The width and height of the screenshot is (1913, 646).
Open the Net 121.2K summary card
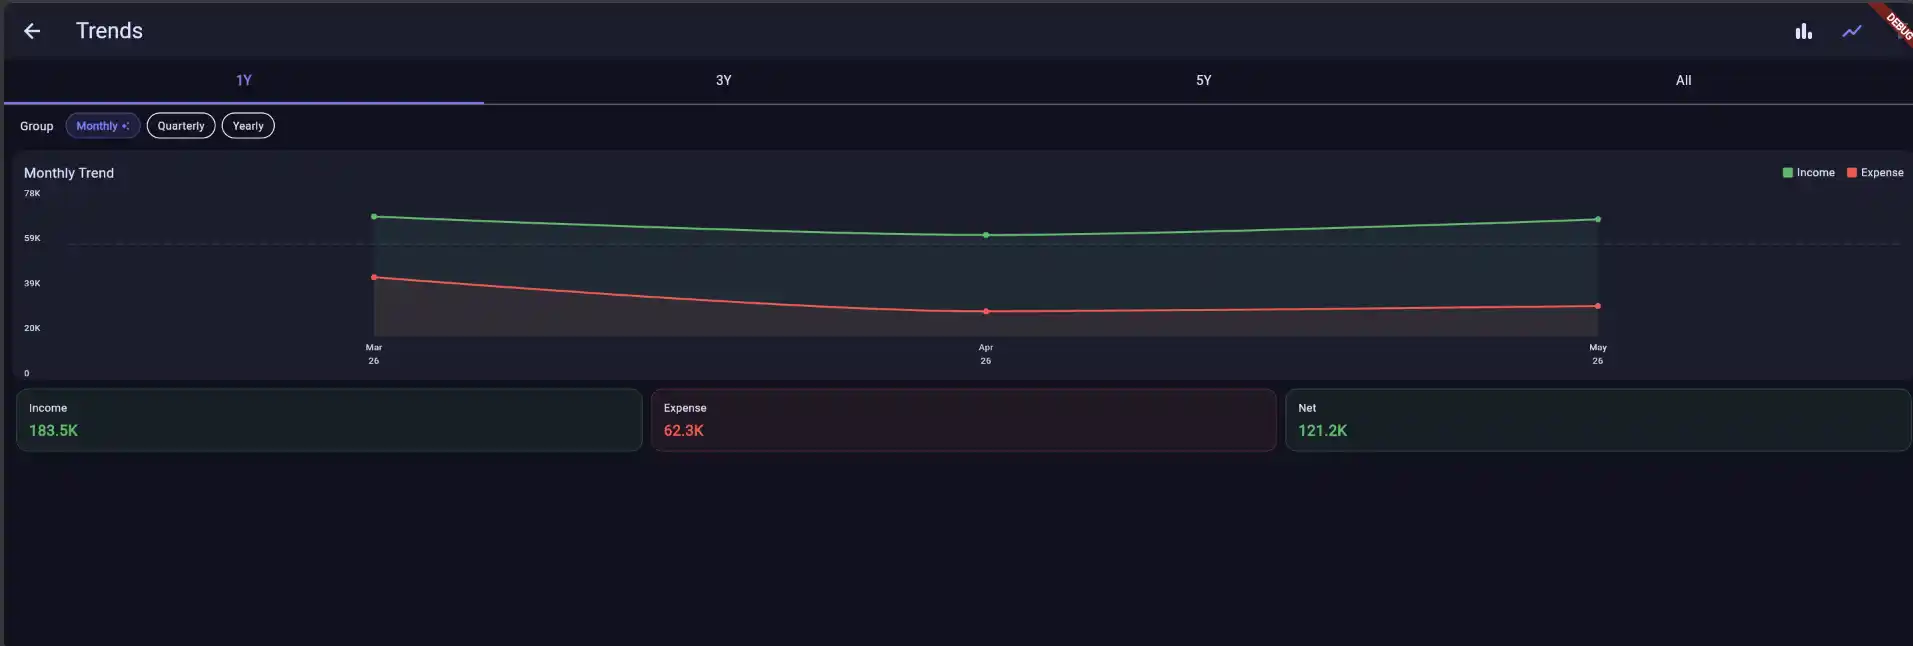pyautogui.click(x=1598, y=420)
